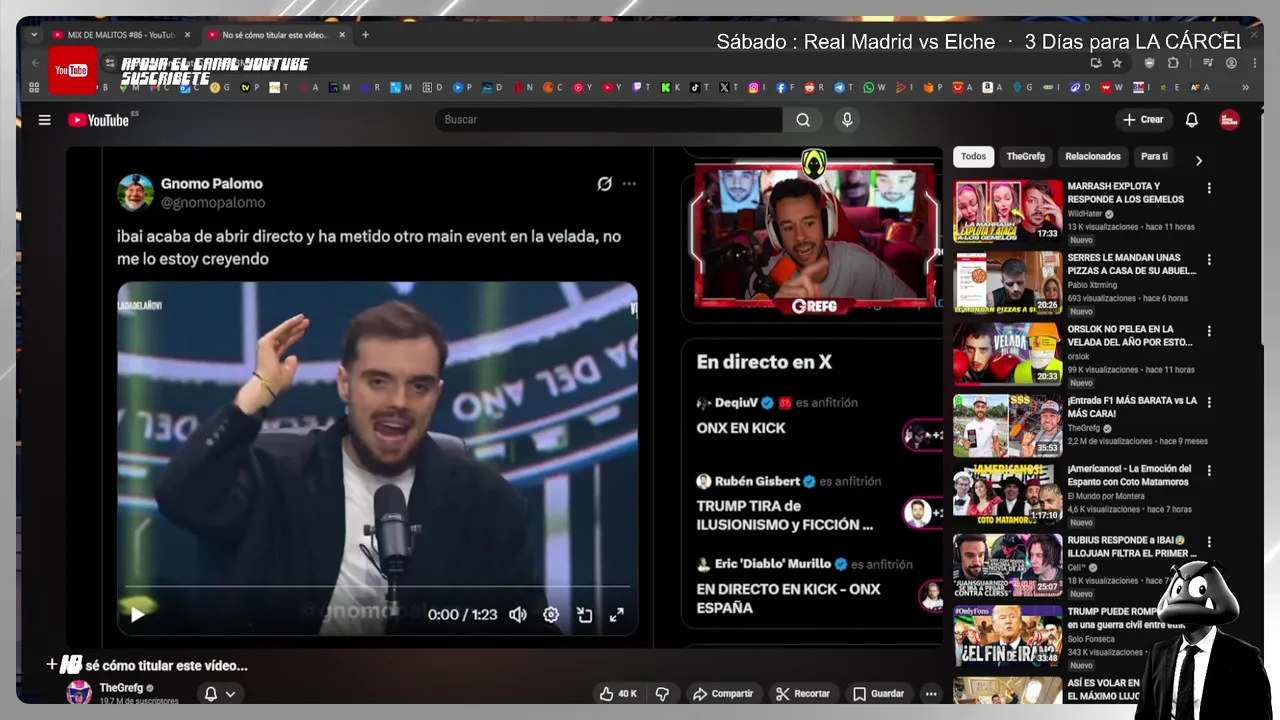Viewport: 1280px width, 720px height.
Task: Click the search magnifier button
Action: 803,120
